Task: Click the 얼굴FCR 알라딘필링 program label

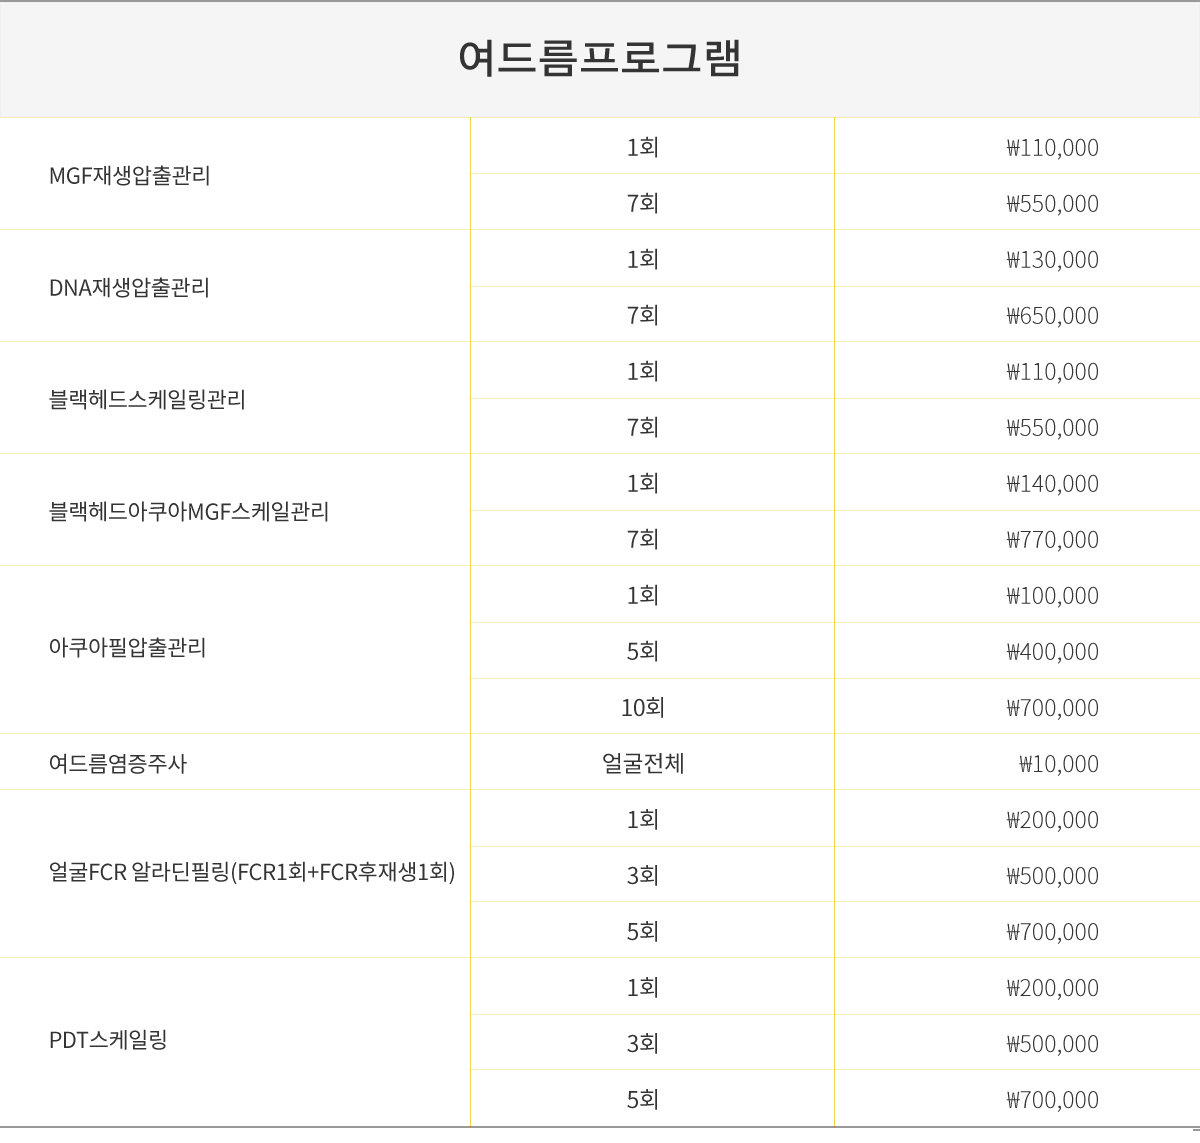Action: pyautogui.click(x=252, y=872)
